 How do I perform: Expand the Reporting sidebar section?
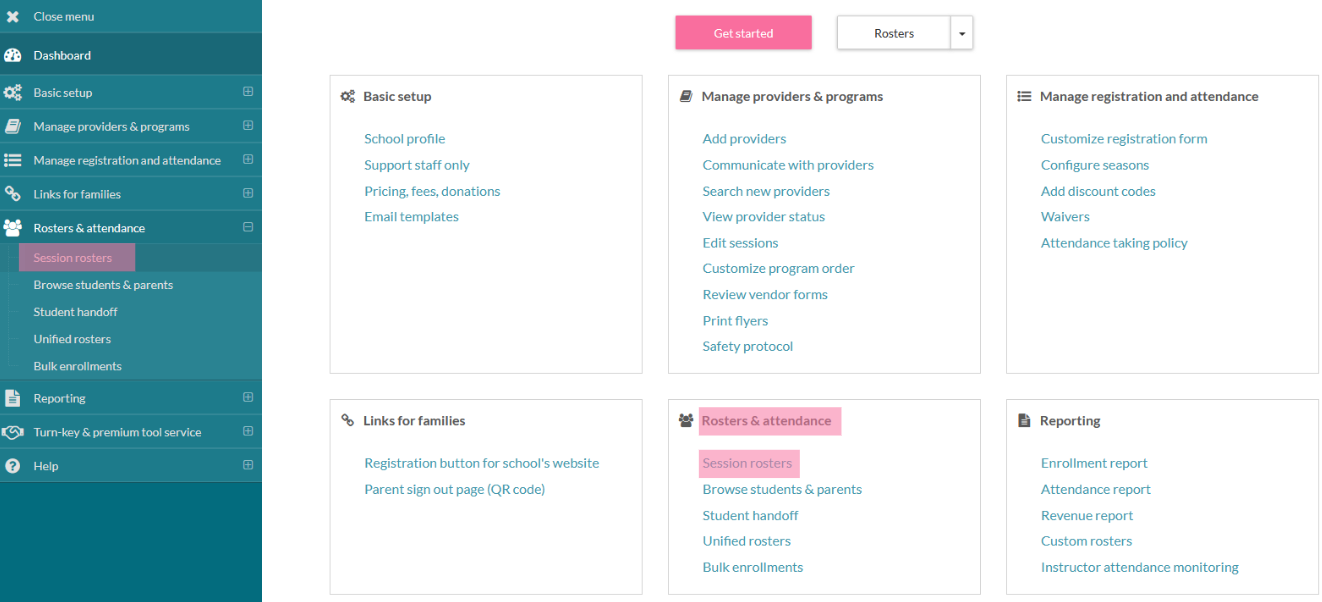[248, 397]
